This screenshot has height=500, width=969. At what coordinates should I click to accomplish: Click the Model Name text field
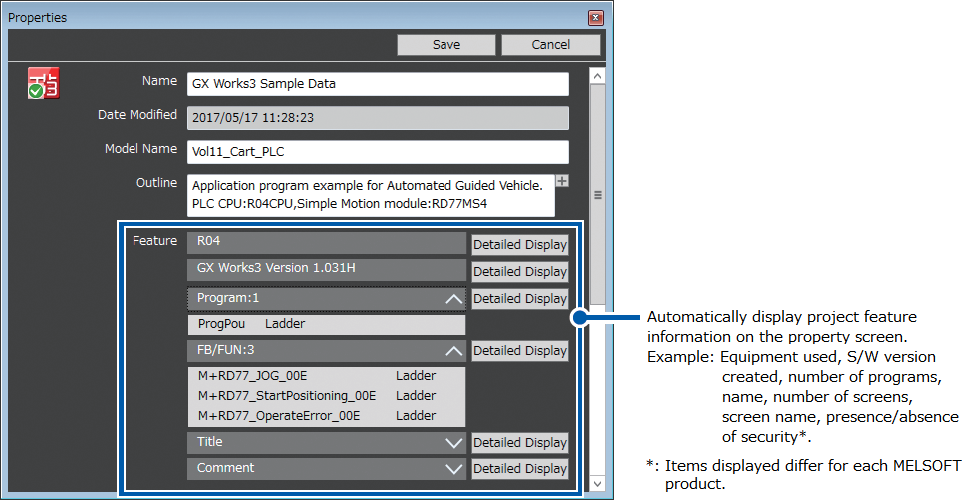pos(377,152)
